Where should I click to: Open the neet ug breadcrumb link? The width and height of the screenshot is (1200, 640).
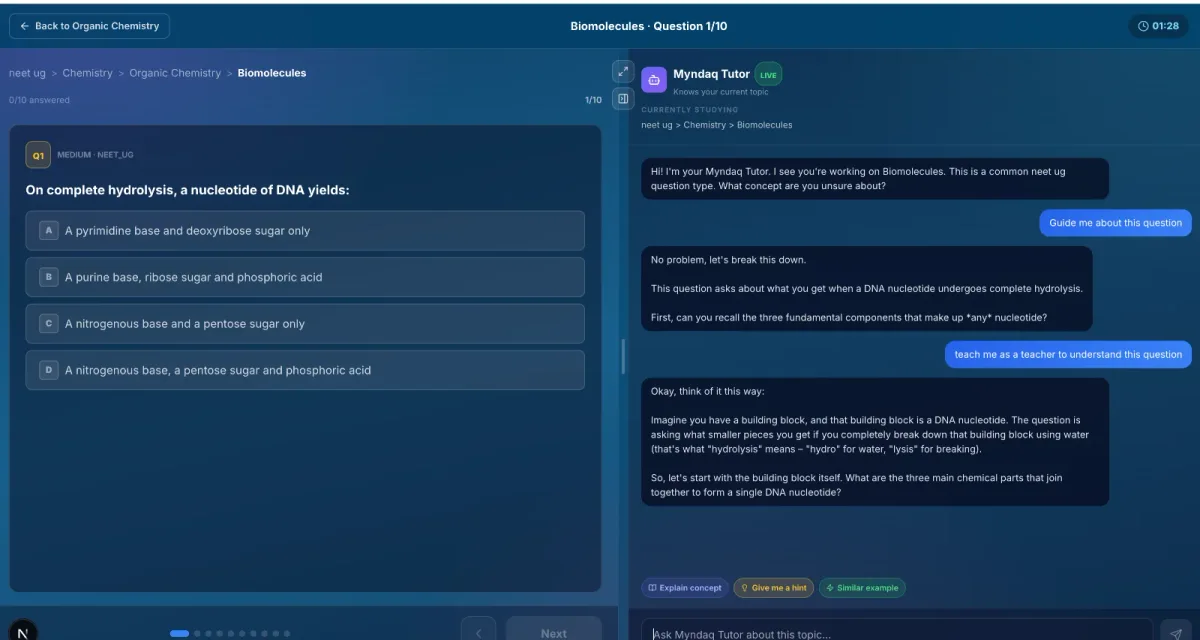[27, 73]
